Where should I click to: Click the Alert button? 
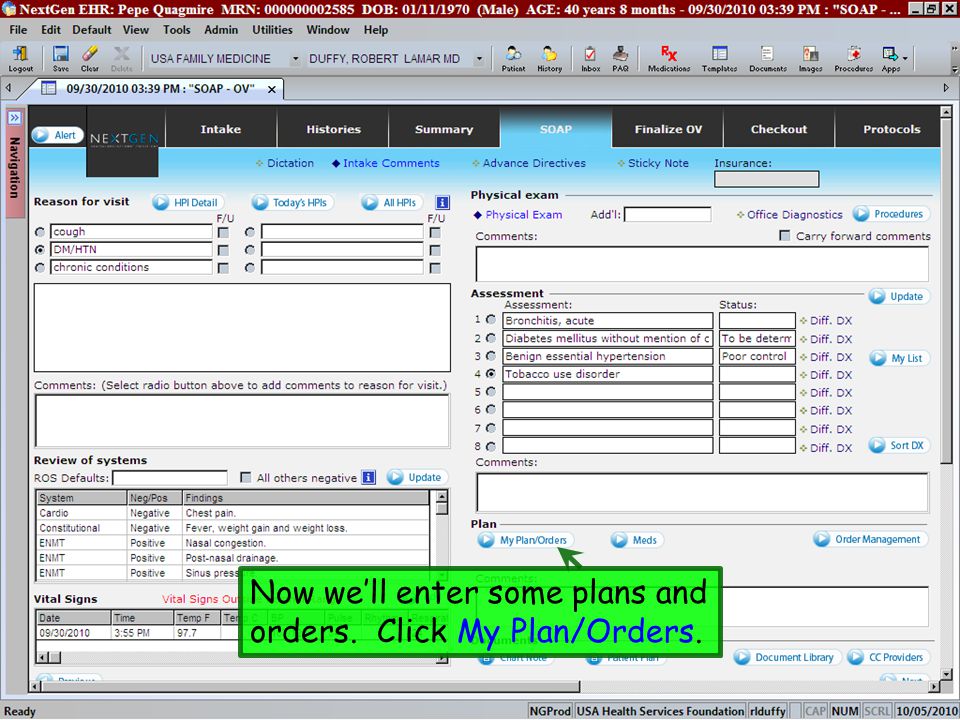(x=58, y=135)
